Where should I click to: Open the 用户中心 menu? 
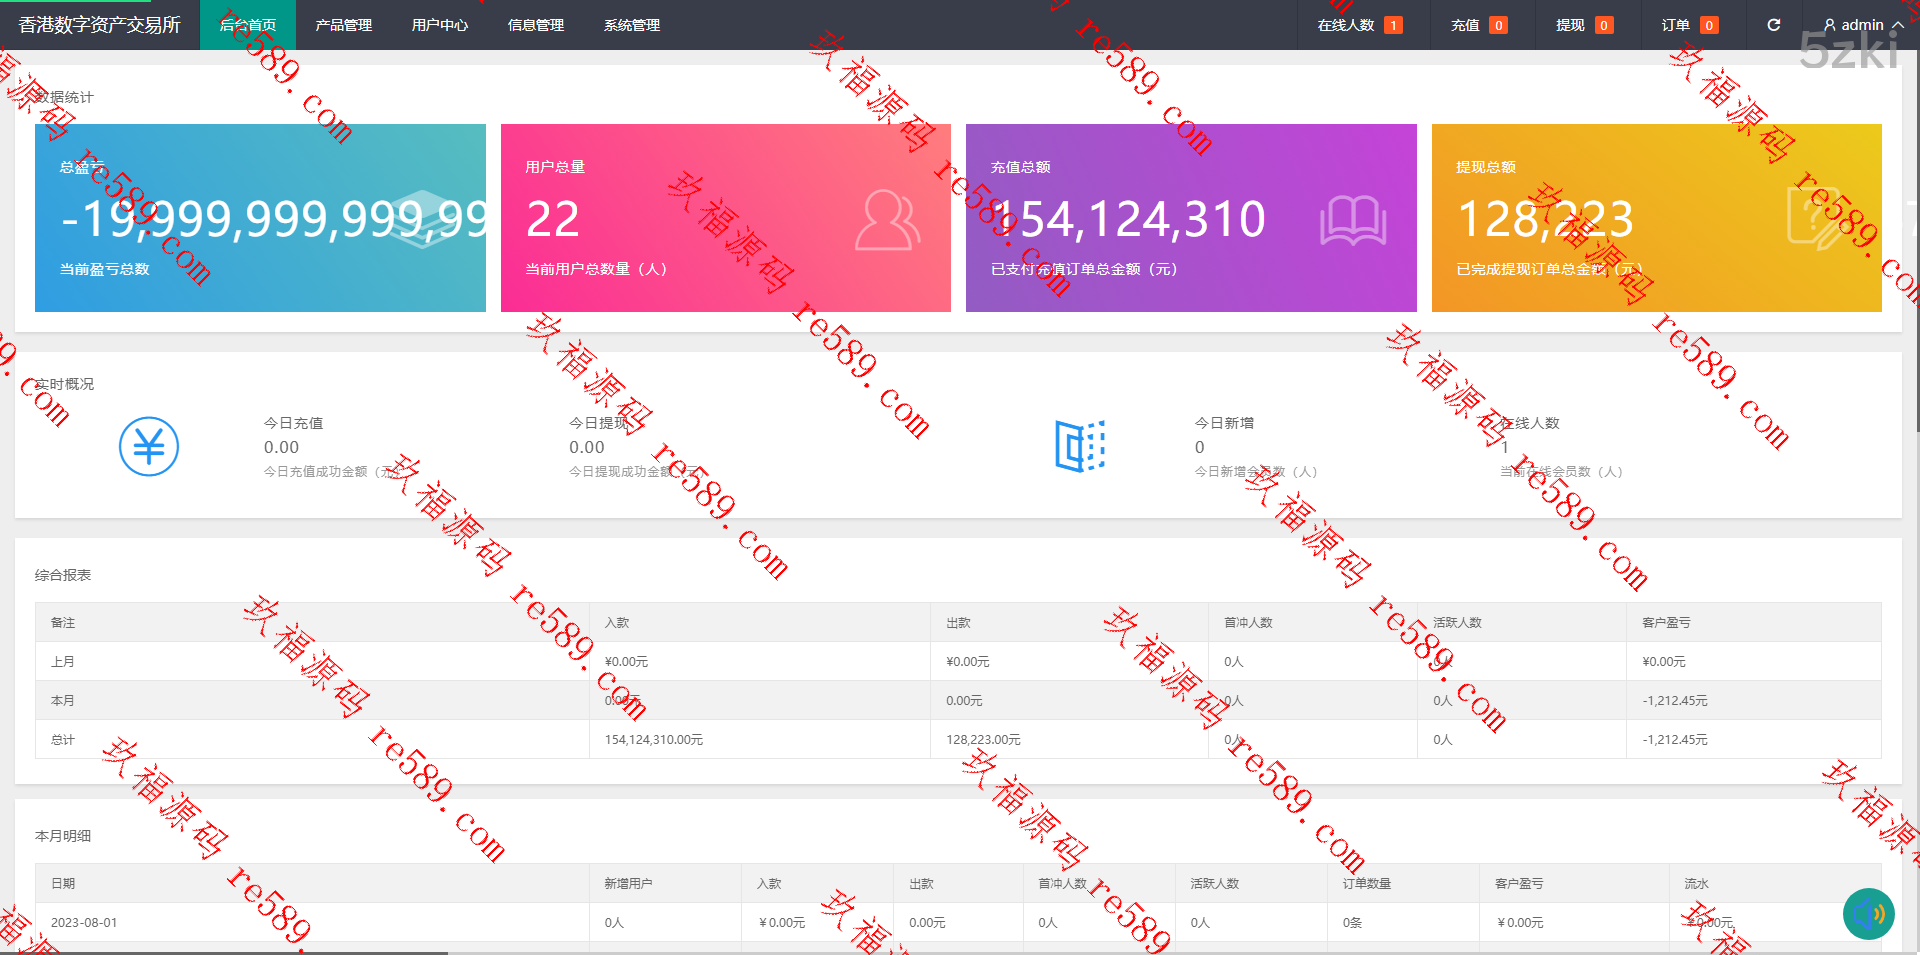click(439, 25)
